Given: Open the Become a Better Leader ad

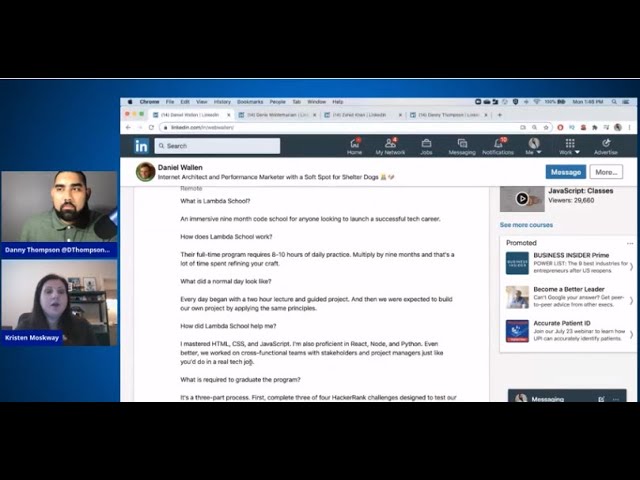Looking at the screenshot, I should coord(569,289).
